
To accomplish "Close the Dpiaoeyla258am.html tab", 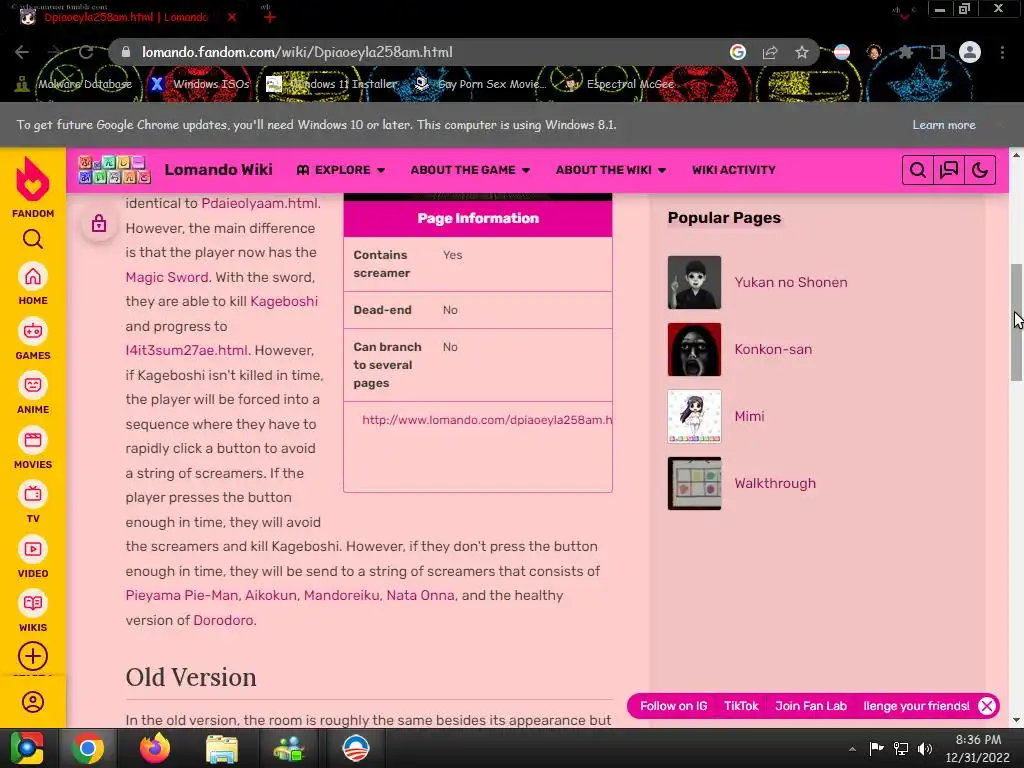I will (x=232, y=18).
